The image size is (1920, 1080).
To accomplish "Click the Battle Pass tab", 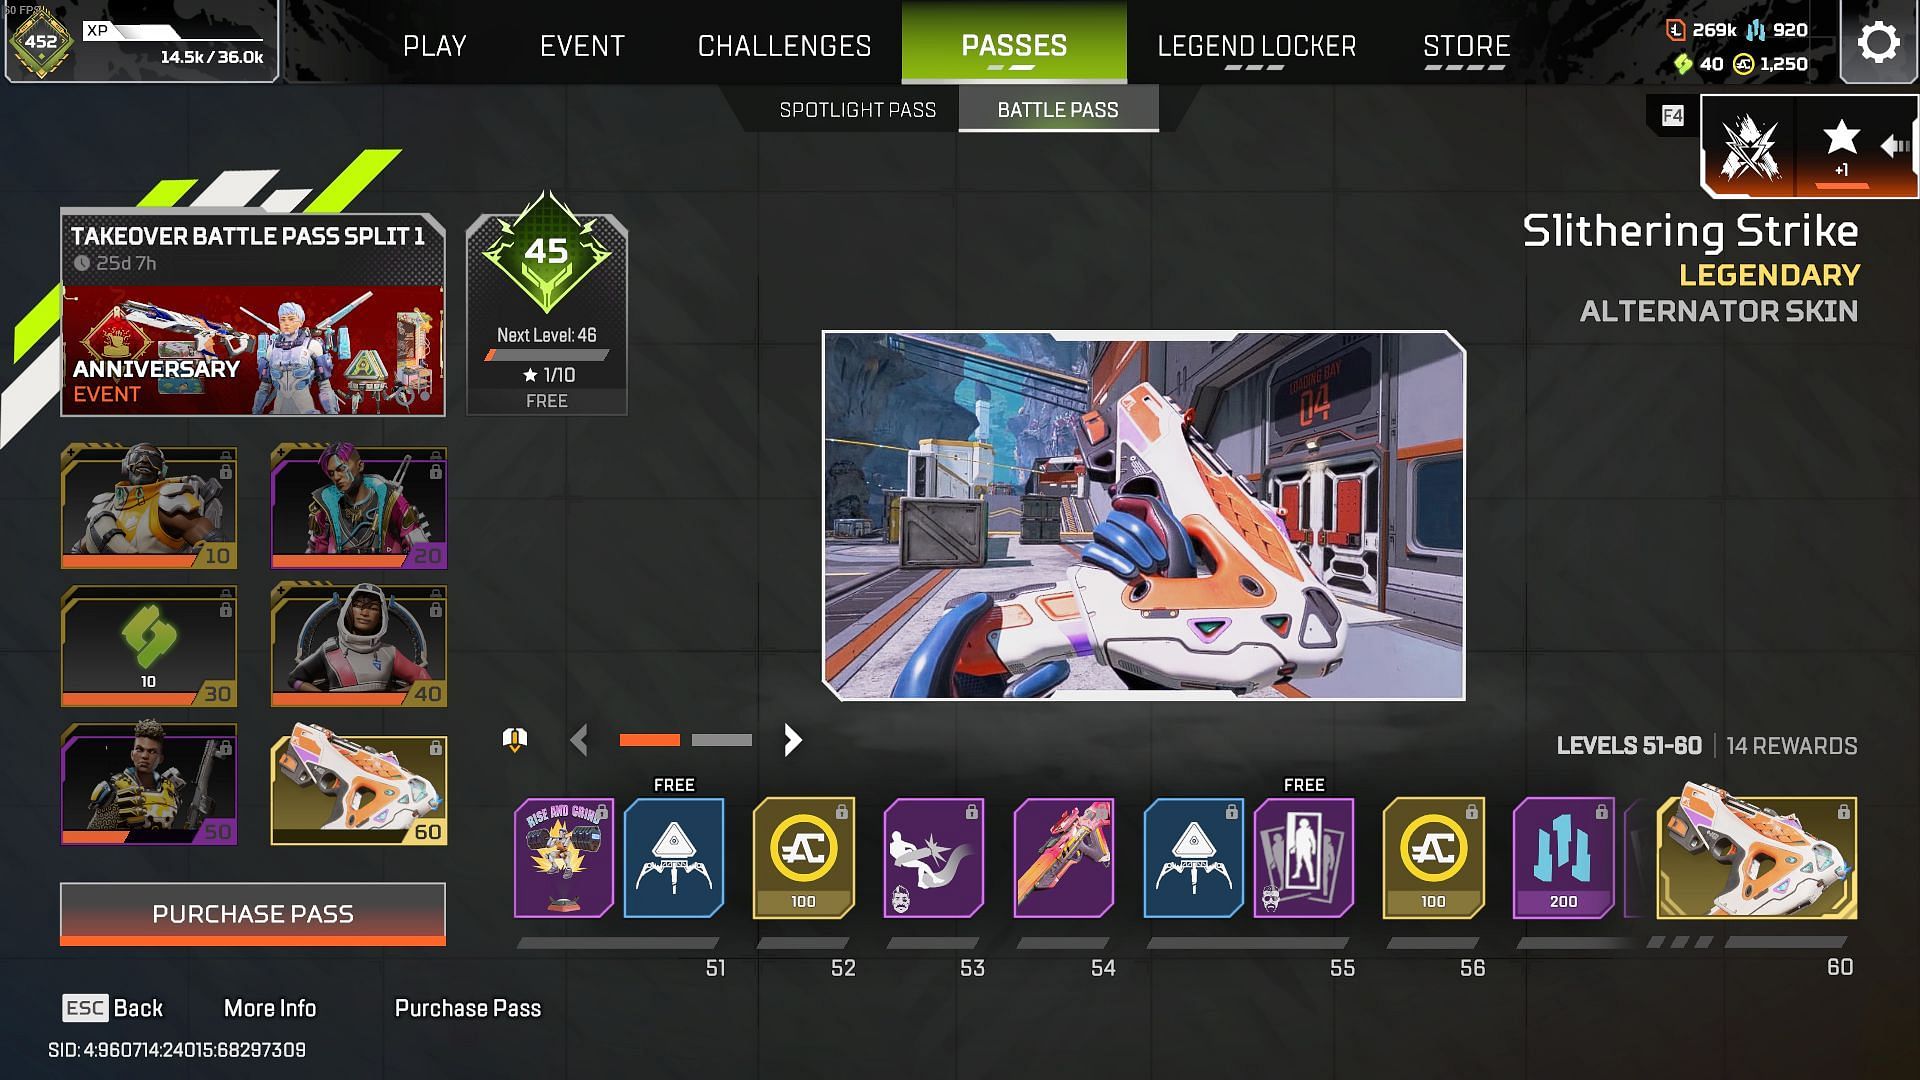I will [1055, 109].
